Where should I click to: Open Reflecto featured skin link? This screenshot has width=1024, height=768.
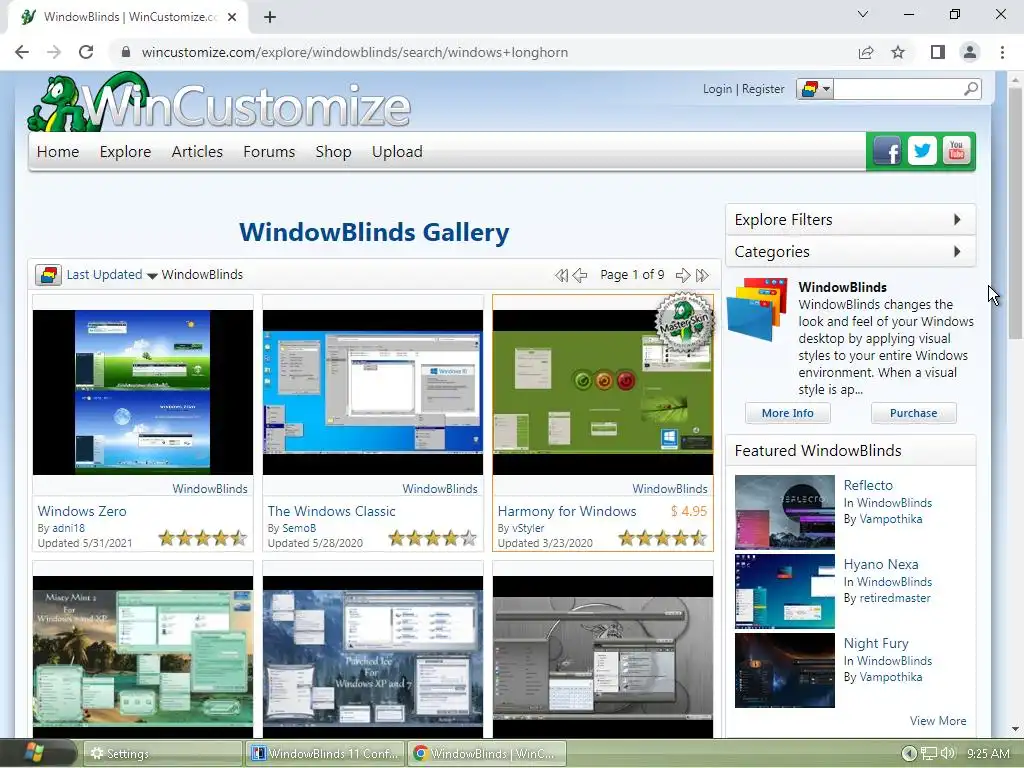click(868, 485)
